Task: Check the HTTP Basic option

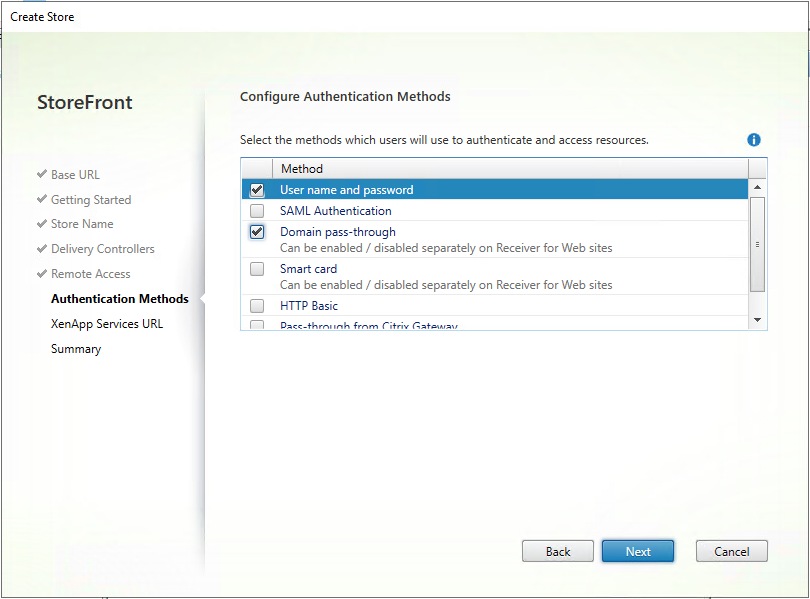Action: [x=257, y=306]
